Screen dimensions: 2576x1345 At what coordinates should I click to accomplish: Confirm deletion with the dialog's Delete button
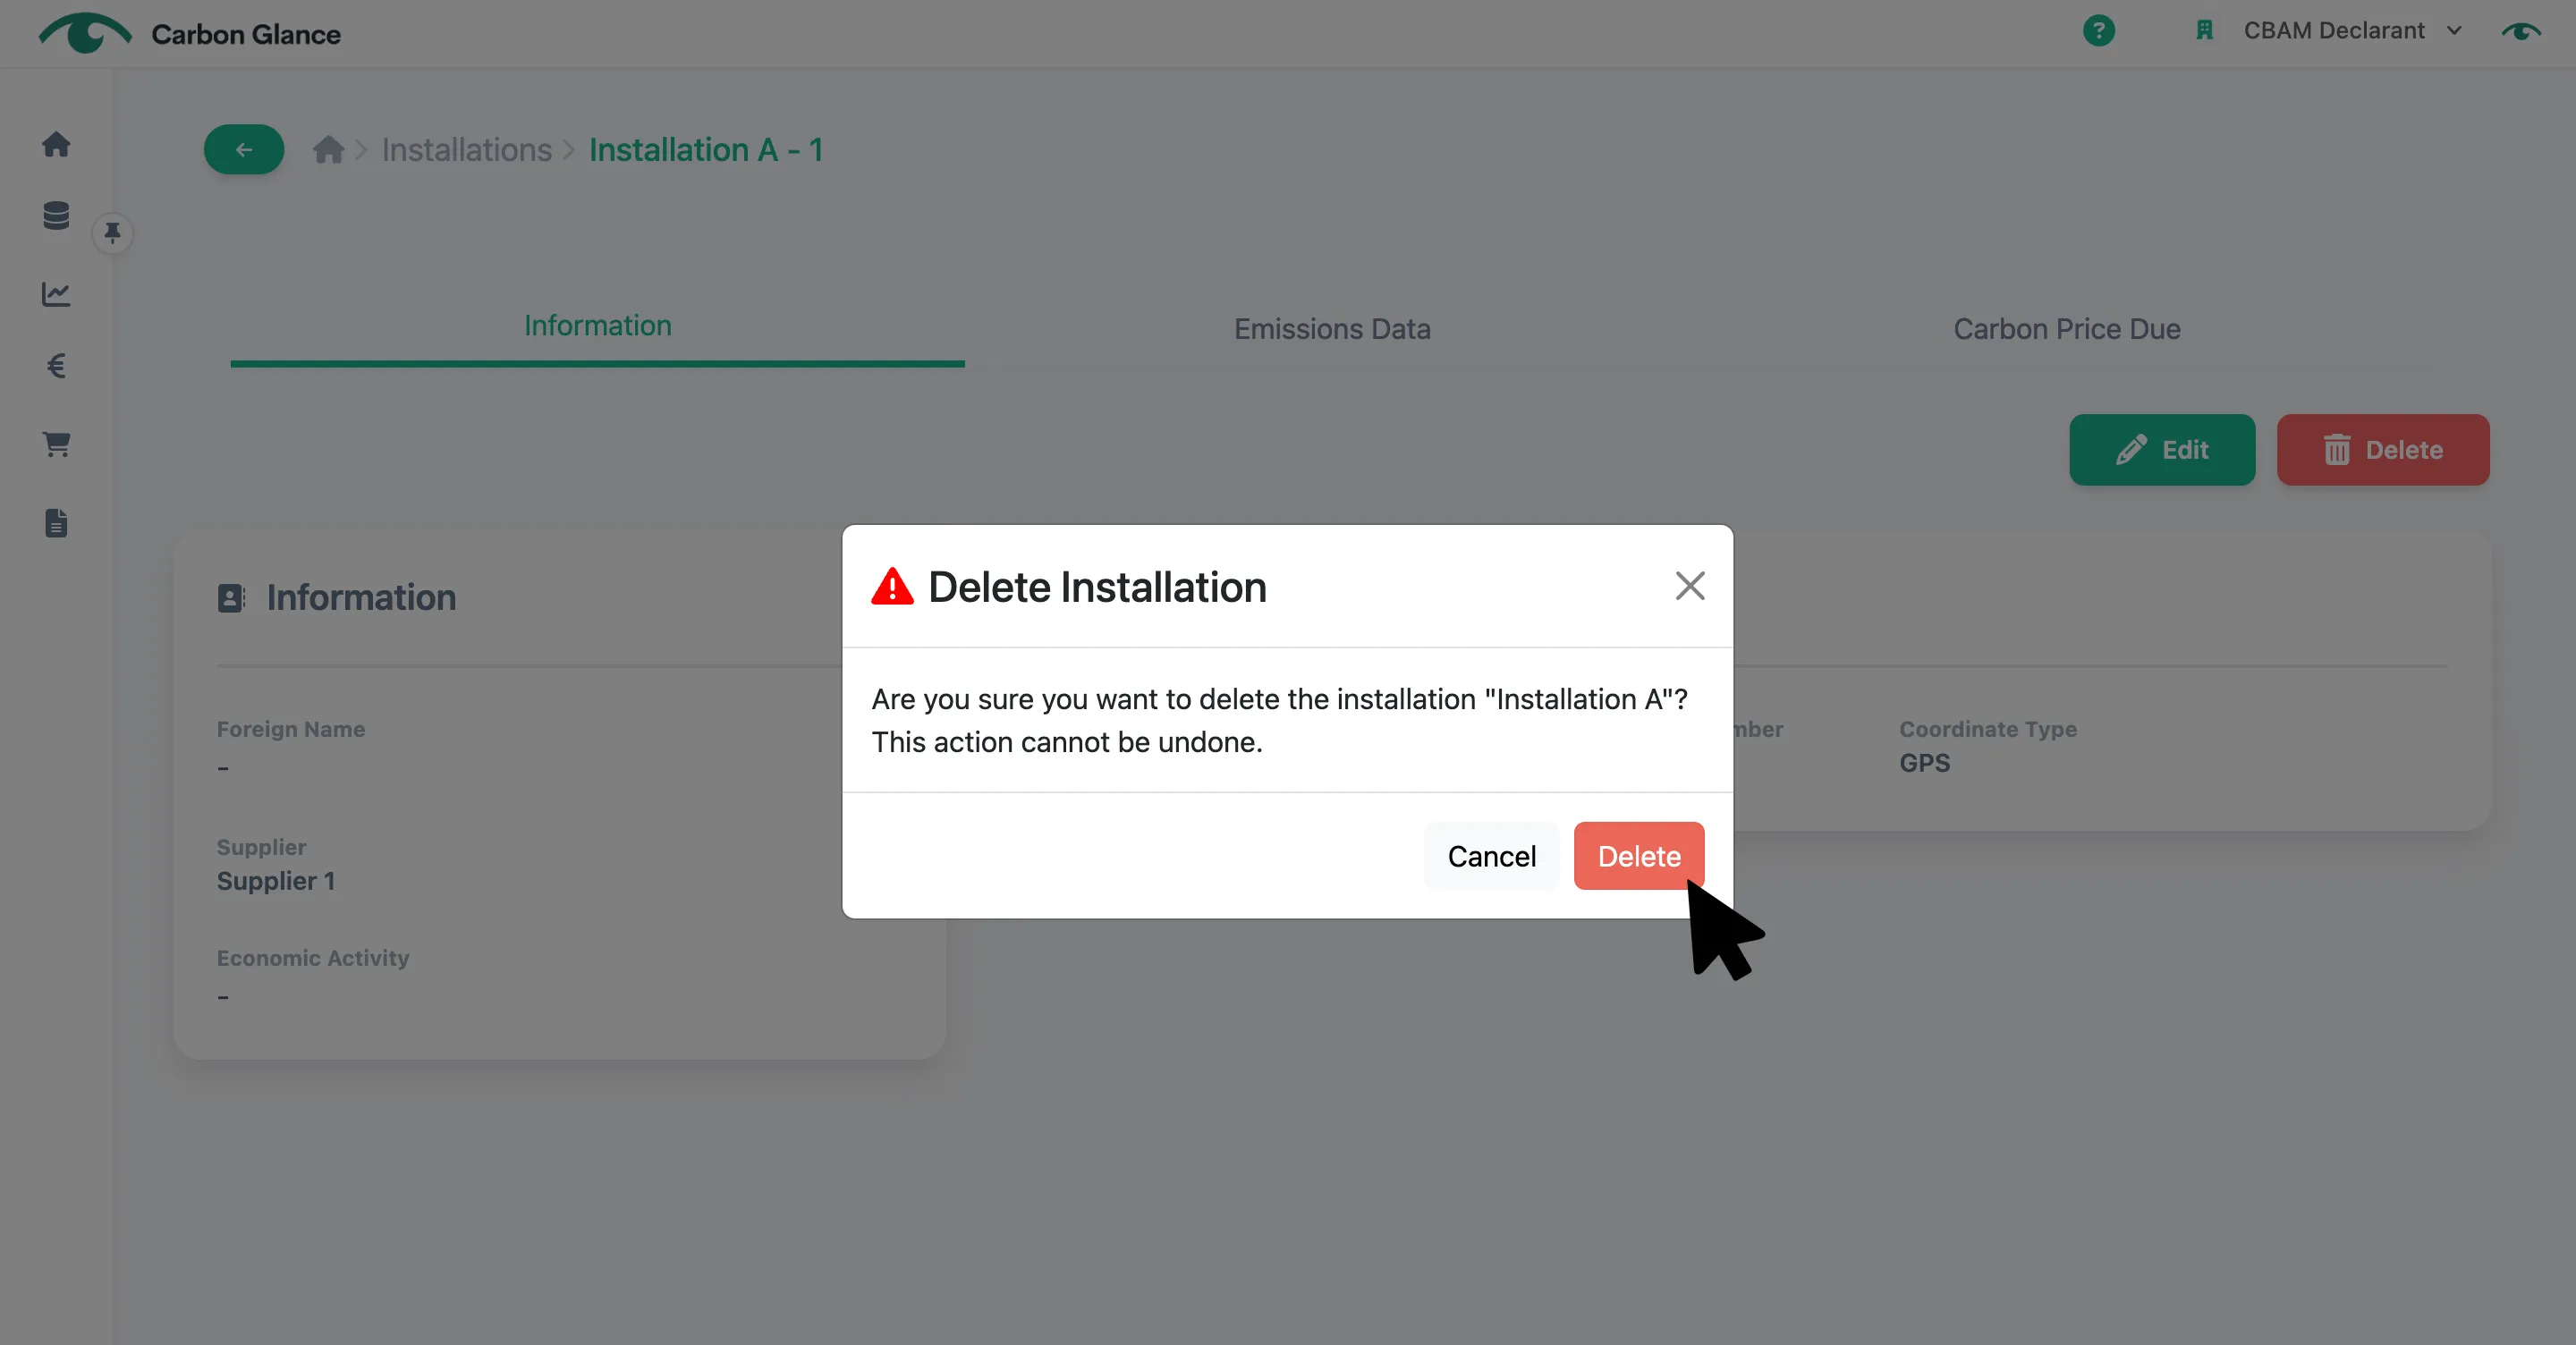tap(1638, 856)
